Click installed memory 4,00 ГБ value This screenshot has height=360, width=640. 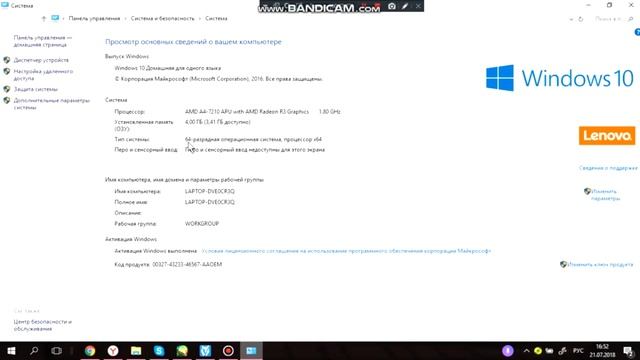tap(218, 122)
